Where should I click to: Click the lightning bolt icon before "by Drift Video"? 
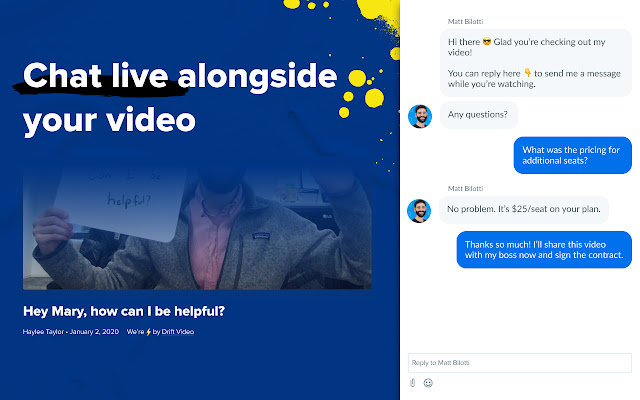pos(148,332)
